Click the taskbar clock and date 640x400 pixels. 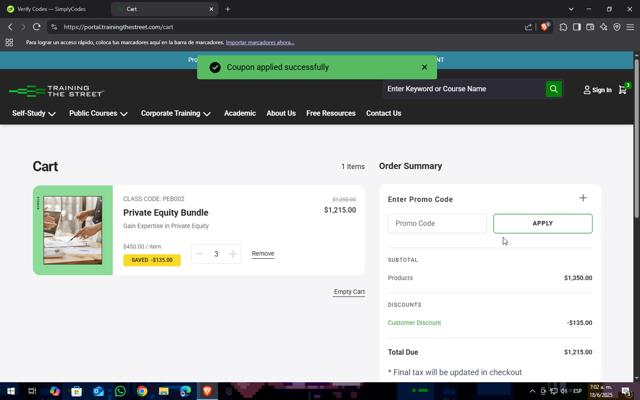tap(601, 391)
